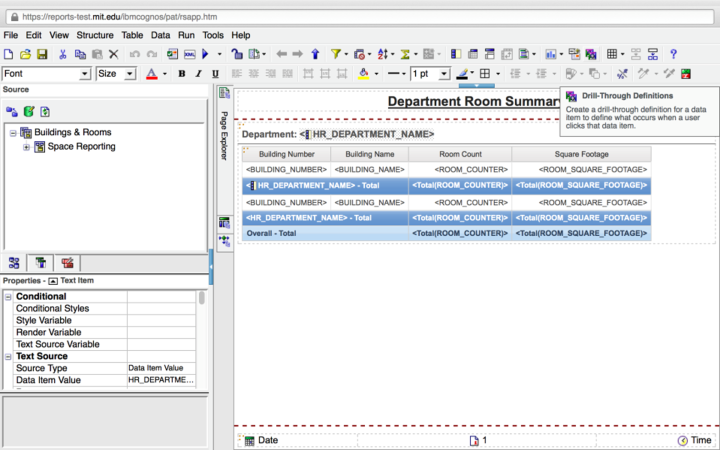The height and width of the screenshot is (450, 720).
Task: Toggle underline formatting
Action: 214,74
